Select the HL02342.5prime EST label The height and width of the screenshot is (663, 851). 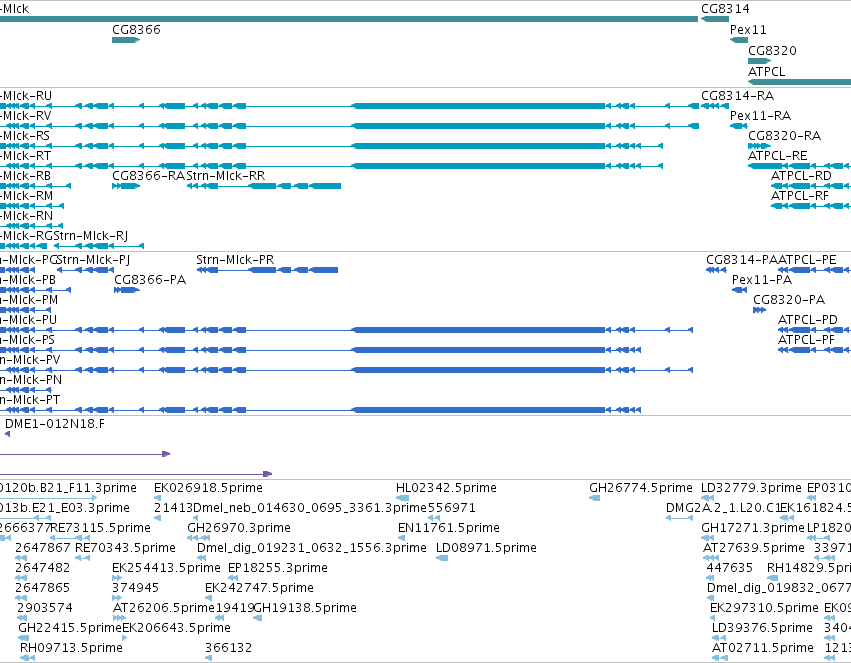tap(446, 488)
